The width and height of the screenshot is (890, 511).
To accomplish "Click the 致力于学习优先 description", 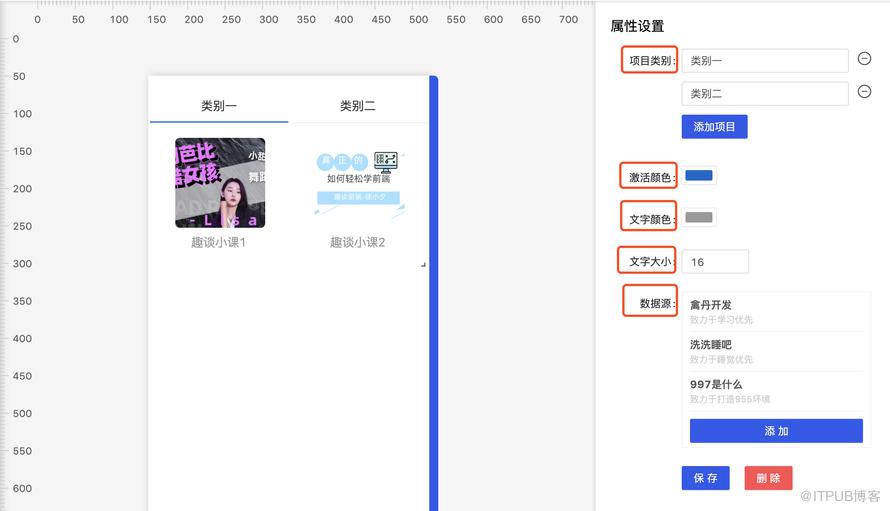I will pos(721,320).
